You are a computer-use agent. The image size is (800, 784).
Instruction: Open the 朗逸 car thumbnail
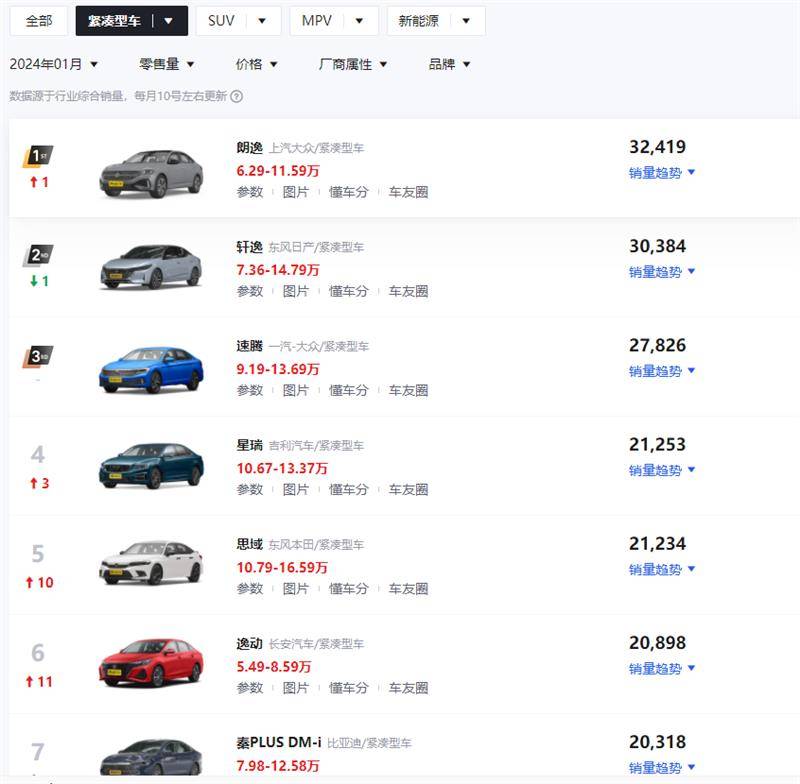(x=151, y=172)
